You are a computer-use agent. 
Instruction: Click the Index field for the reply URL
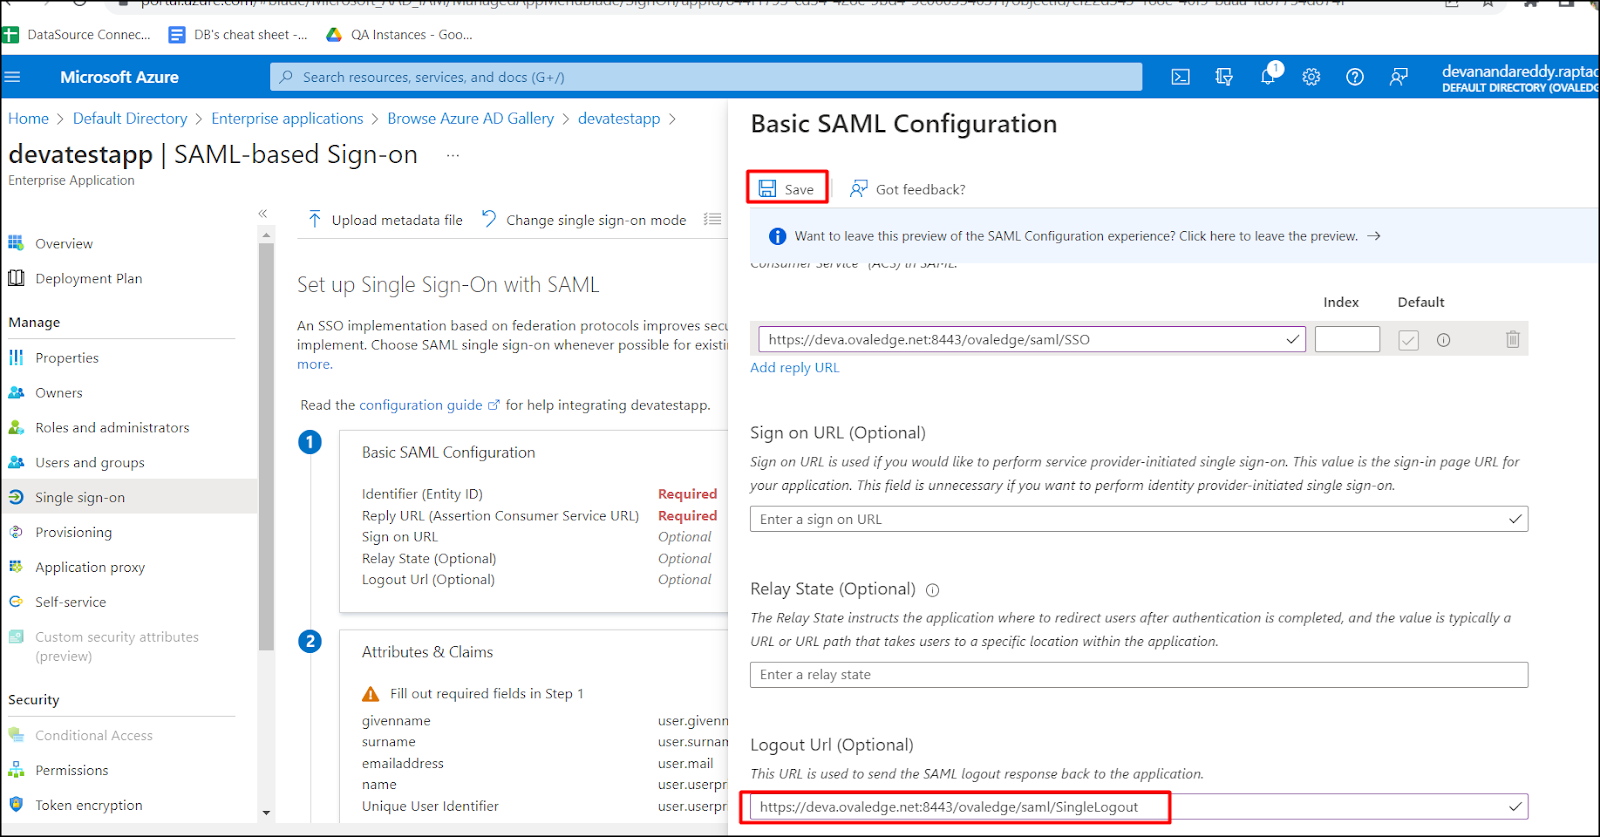1347,340
